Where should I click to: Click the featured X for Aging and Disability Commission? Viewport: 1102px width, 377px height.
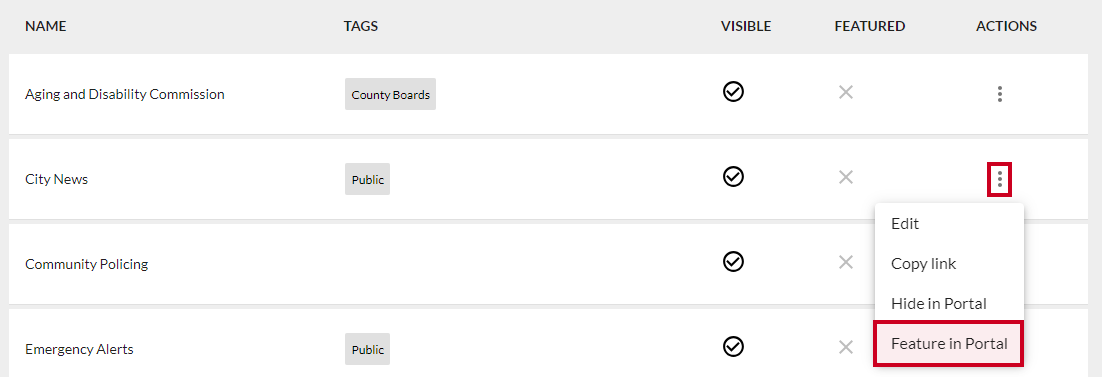click(x=845, y=92)
